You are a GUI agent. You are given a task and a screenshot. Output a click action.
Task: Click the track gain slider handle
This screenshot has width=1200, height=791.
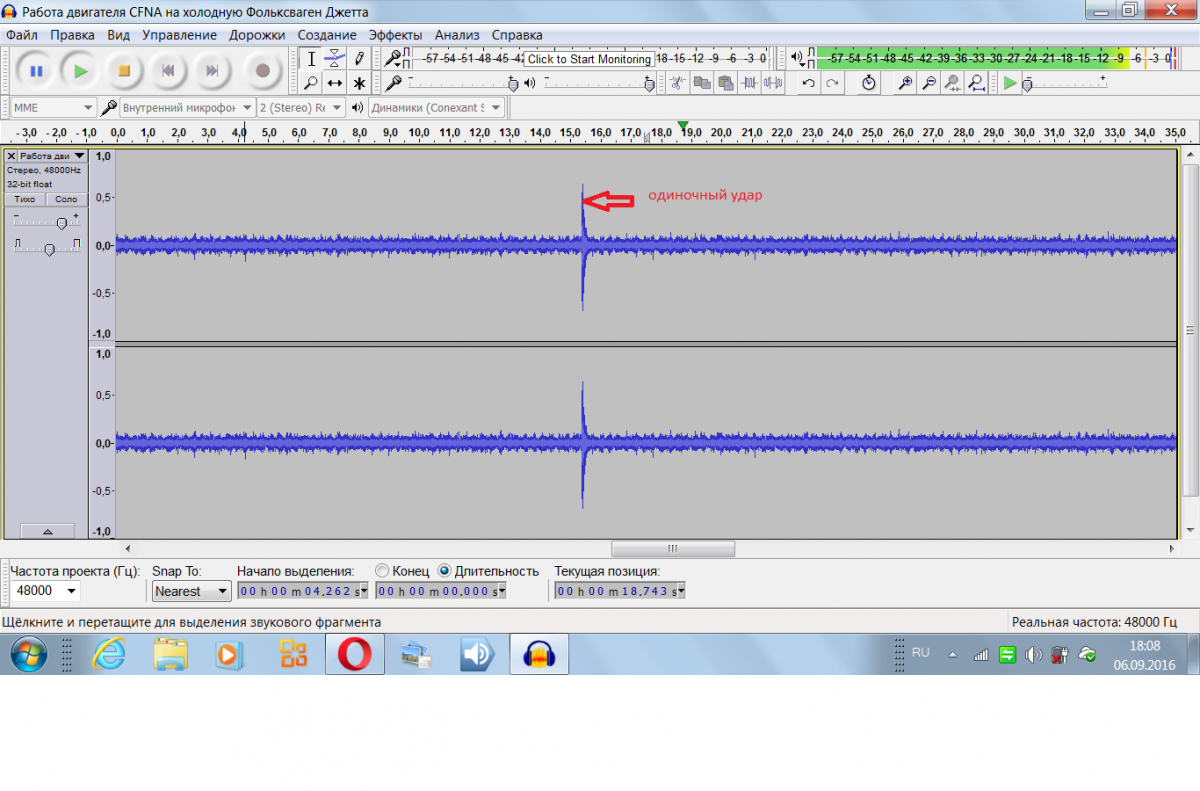tap(61, 223)
